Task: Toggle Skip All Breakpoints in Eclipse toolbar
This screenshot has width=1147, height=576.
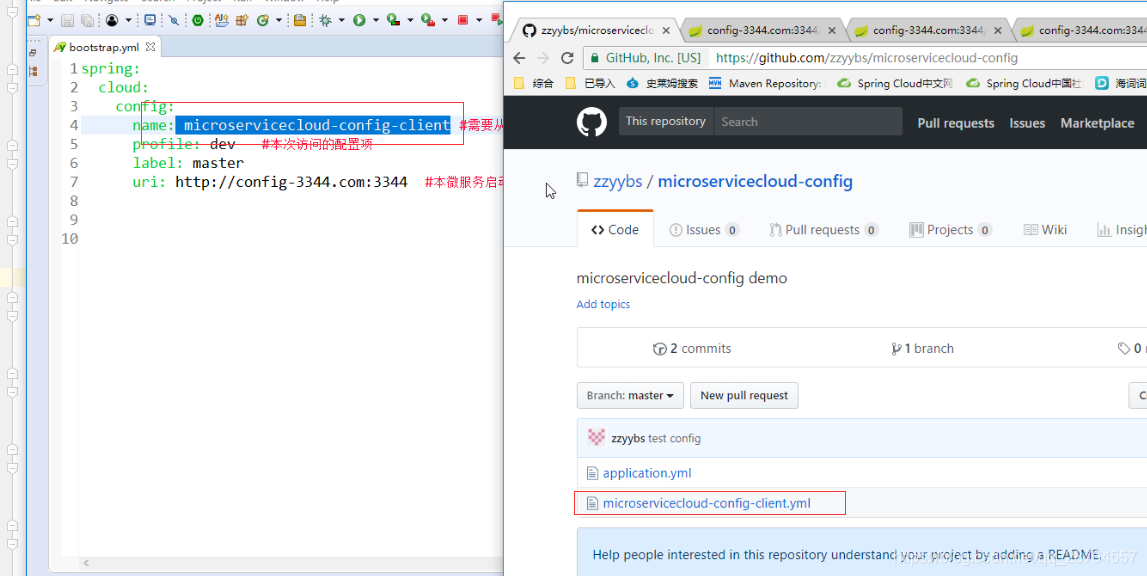Action: [173, 20]
